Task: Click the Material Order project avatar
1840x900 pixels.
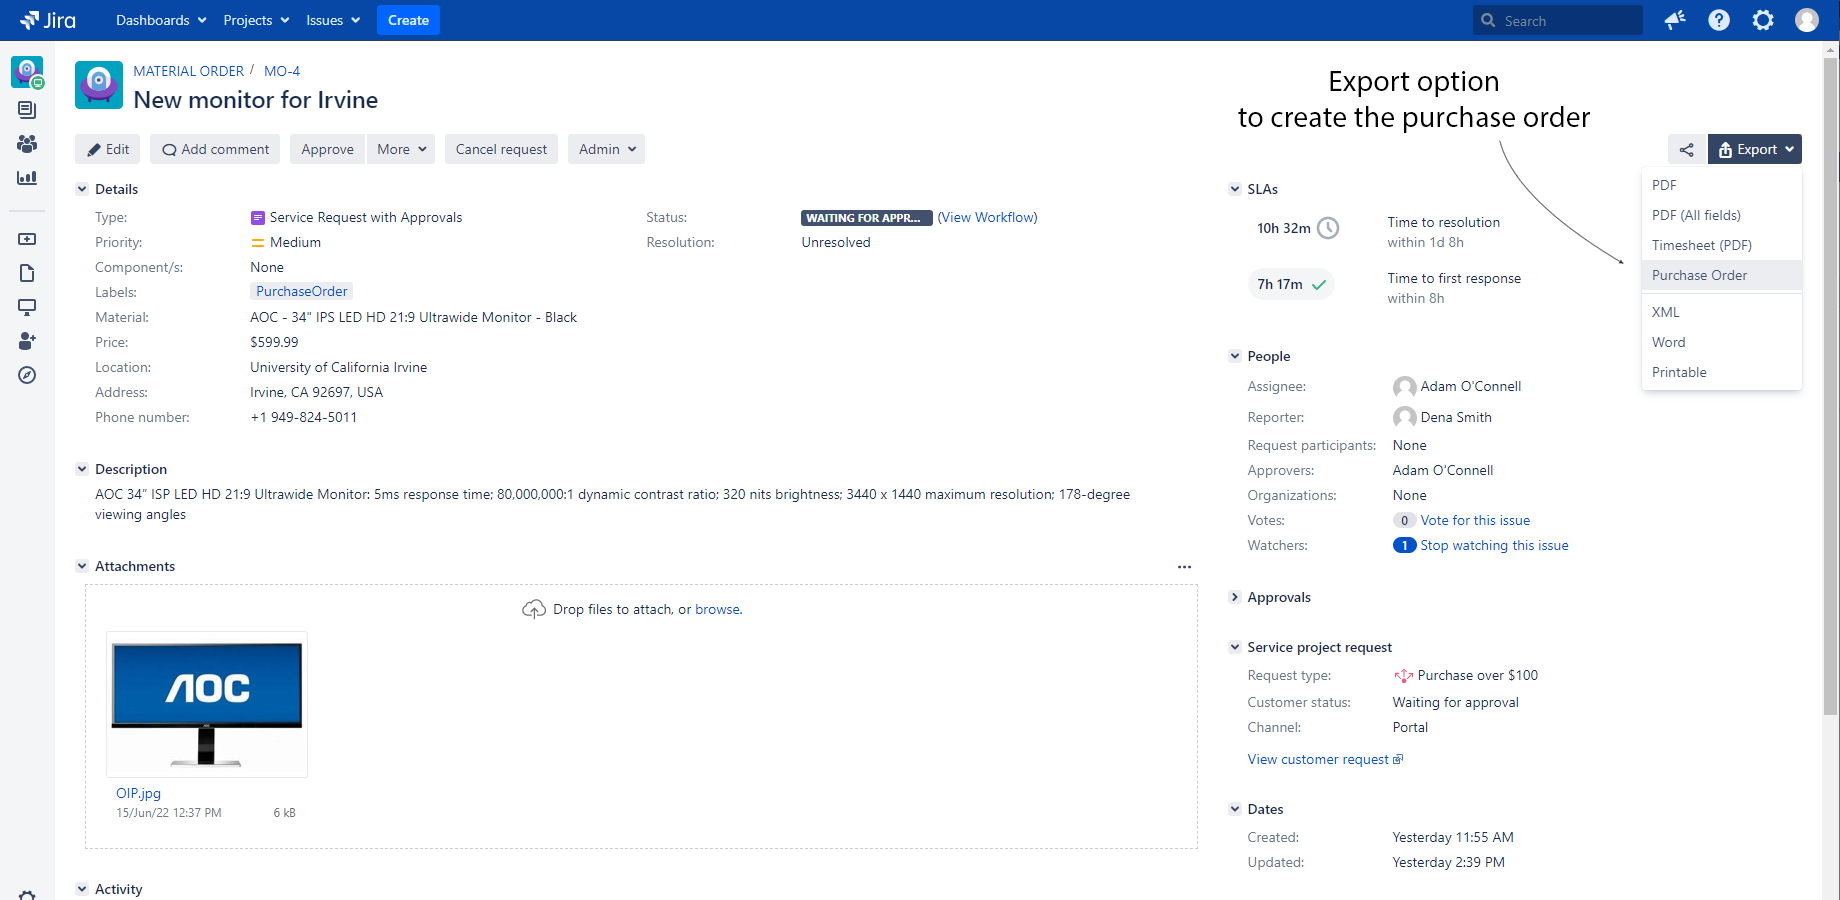Action: pyautogui.click(x=99, y=85)
